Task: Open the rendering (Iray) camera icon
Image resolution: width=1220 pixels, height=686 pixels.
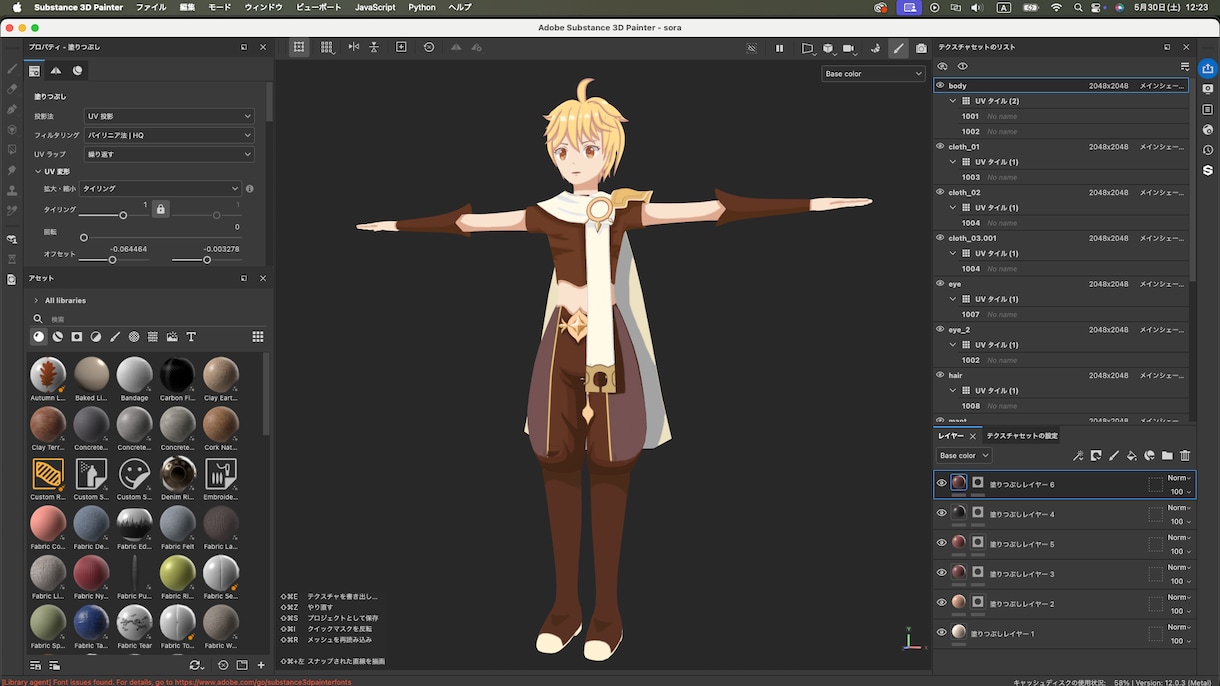Action: pyautogui.click(x=921, y=48)
